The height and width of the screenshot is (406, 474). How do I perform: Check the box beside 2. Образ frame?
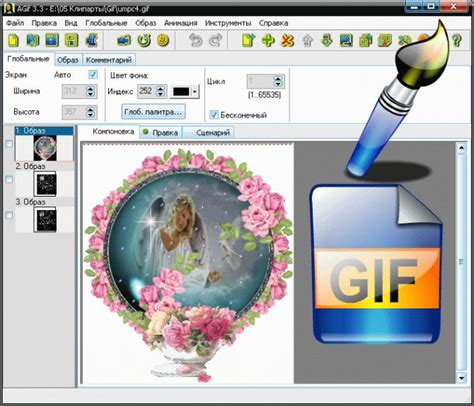pyautogui.click(x=9, y=180)
